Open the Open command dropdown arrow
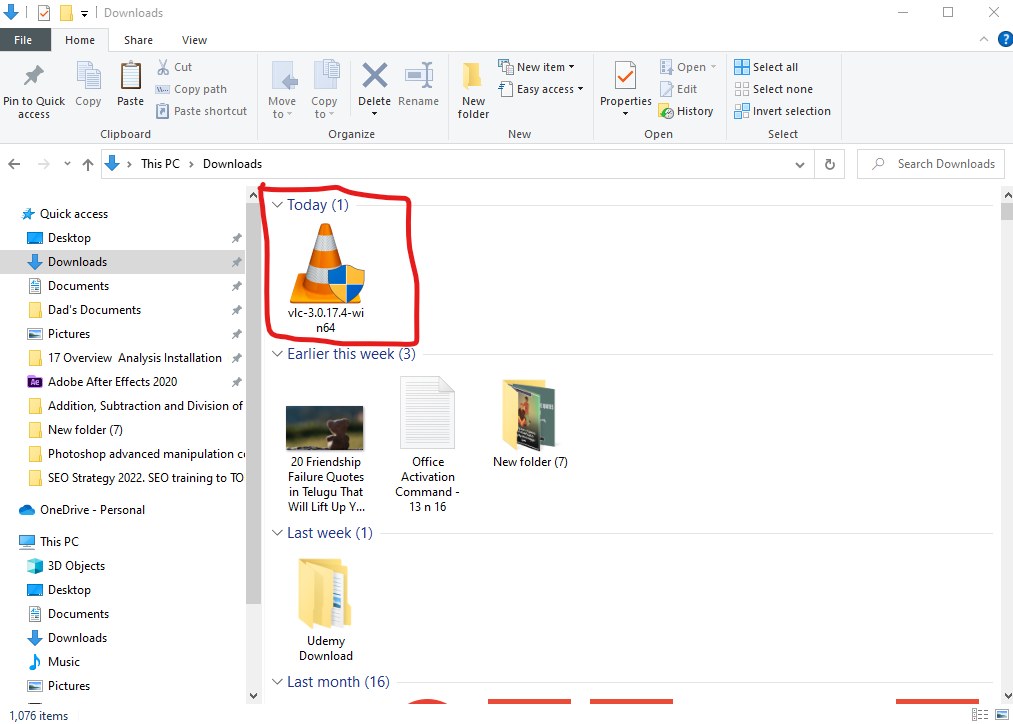 point(714,67)
